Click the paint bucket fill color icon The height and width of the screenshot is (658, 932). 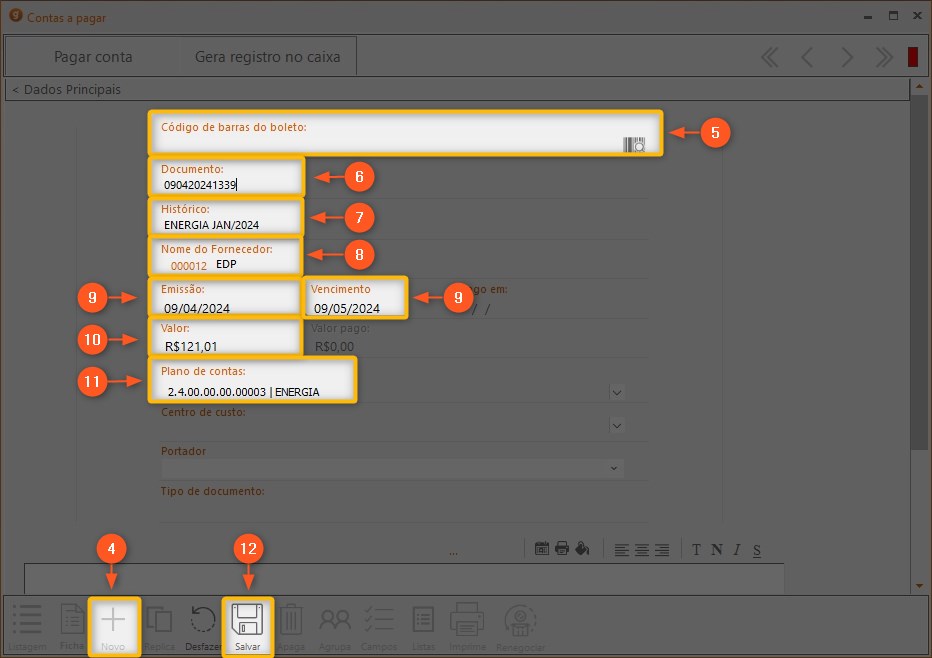(x=582, y=549)
